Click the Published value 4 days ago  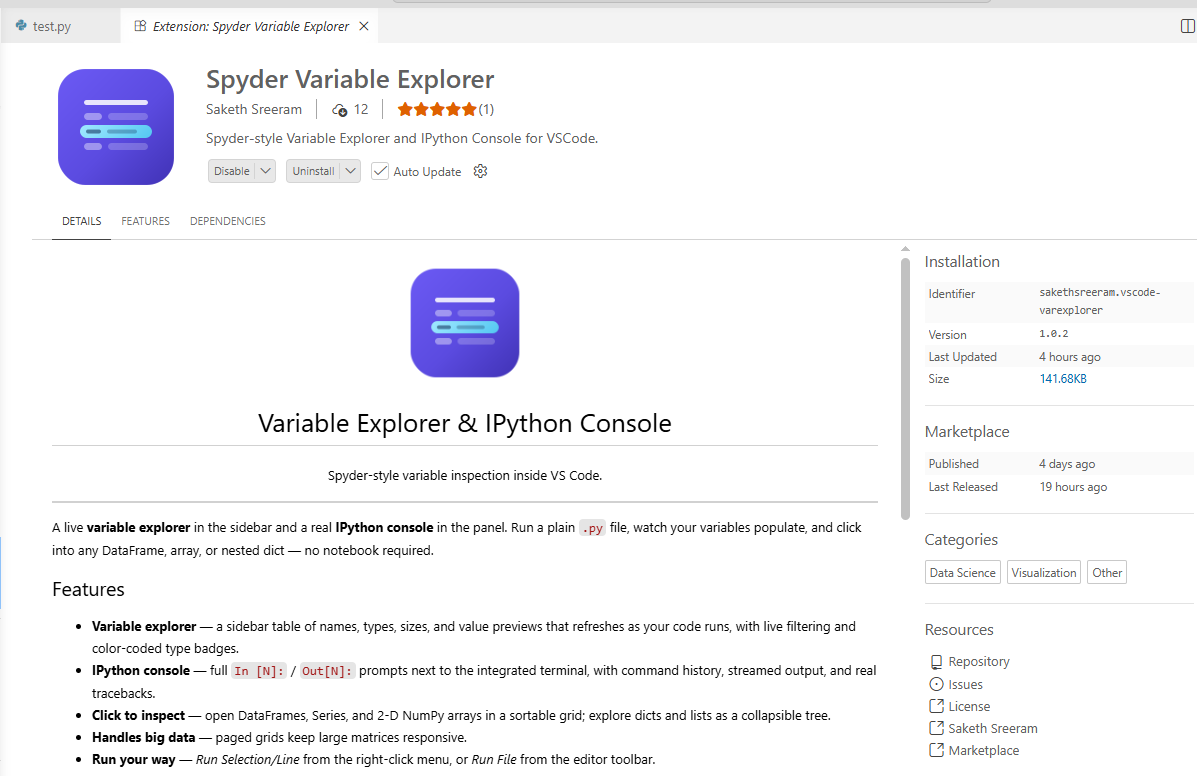click(1067, 464)
